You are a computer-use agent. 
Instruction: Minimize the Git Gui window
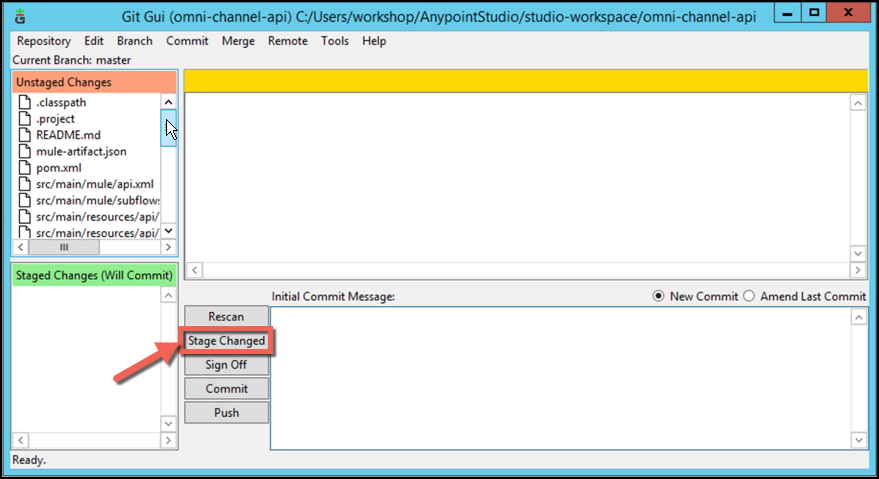(x=788, y=13)
